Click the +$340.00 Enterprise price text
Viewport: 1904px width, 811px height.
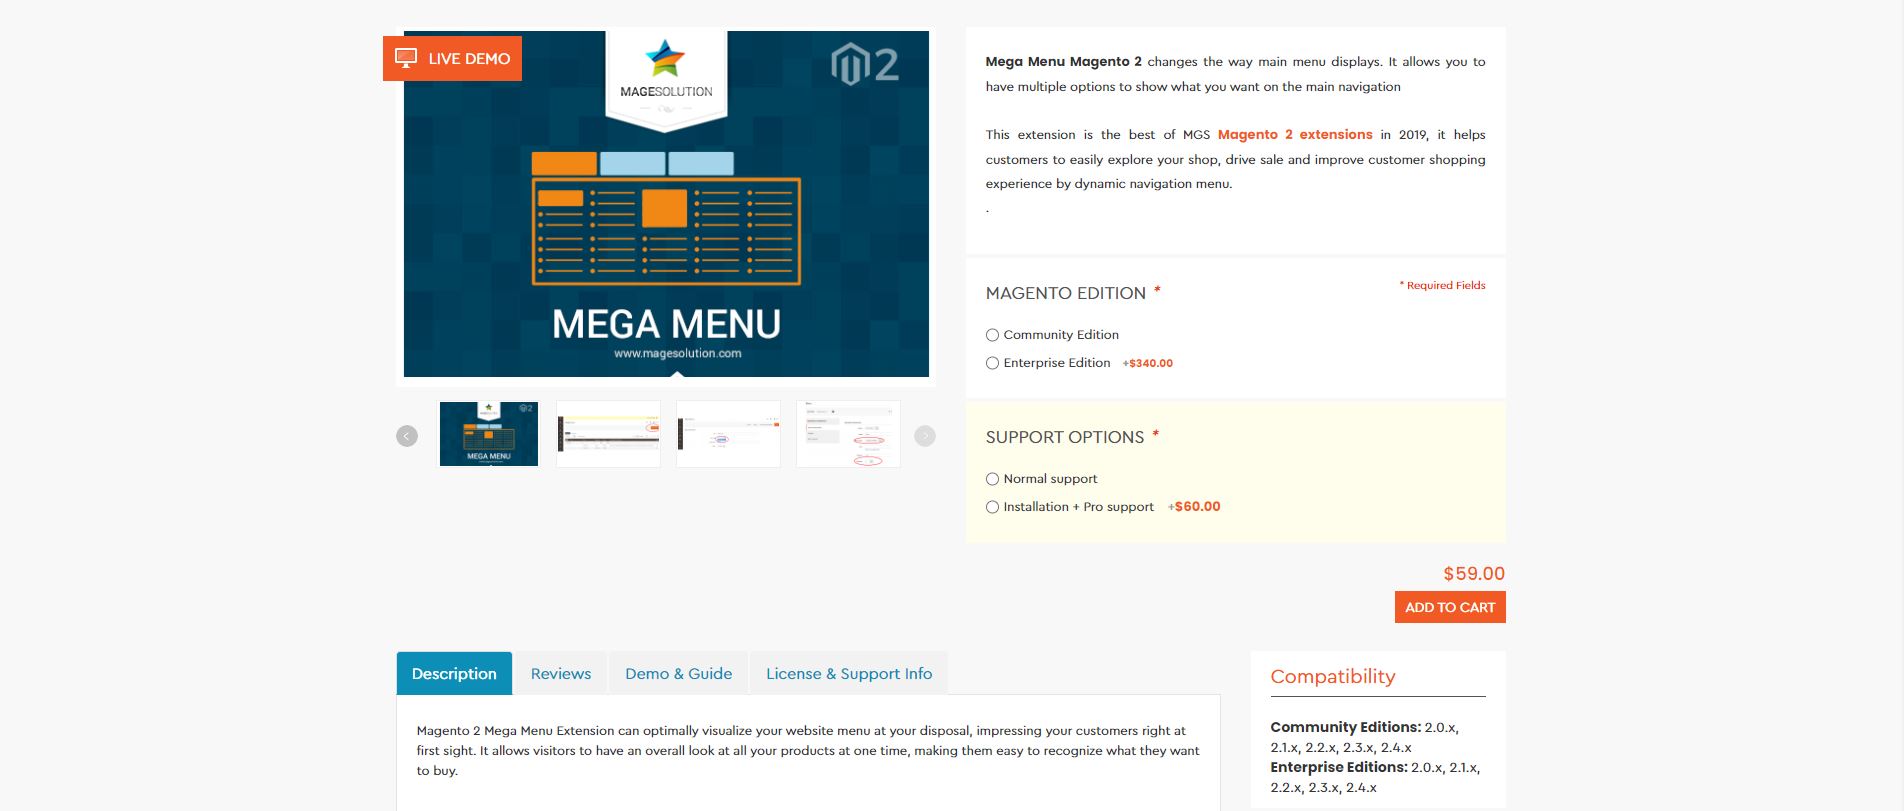click(1148, 363)
